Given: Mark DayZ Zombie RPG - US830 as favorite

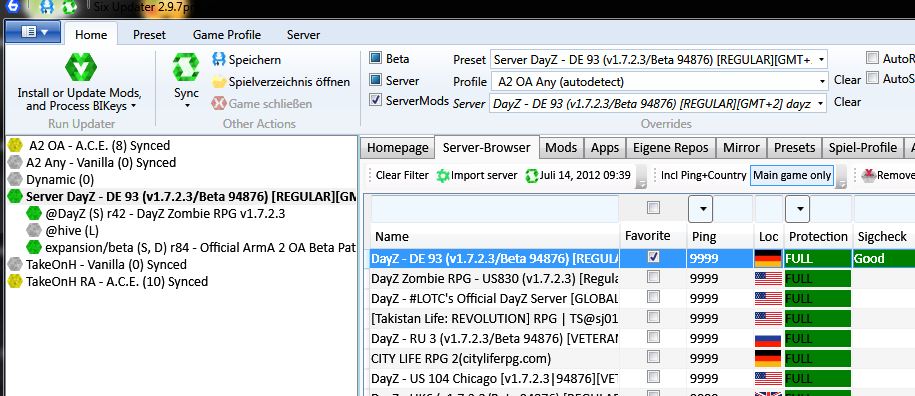Looking at the screenshot, I should [x=653, y=277].
